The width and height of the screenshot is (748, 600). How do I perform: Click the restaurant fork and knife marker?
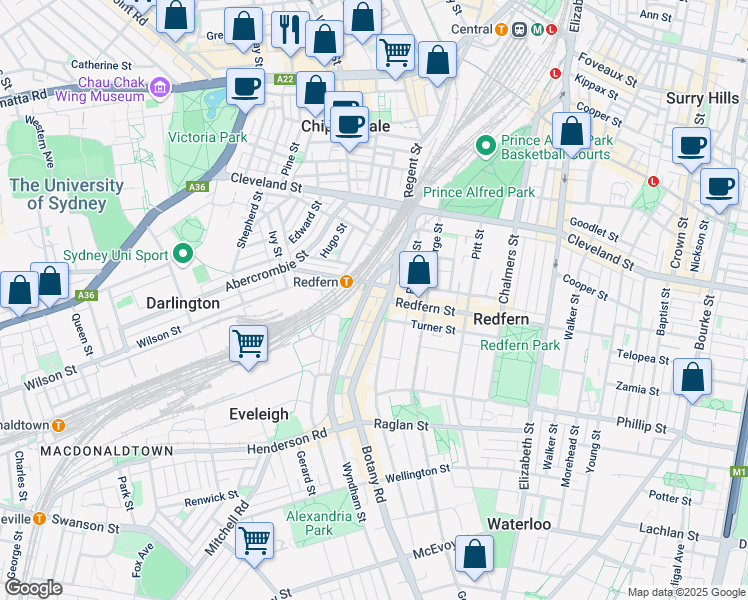coord(290,32)
